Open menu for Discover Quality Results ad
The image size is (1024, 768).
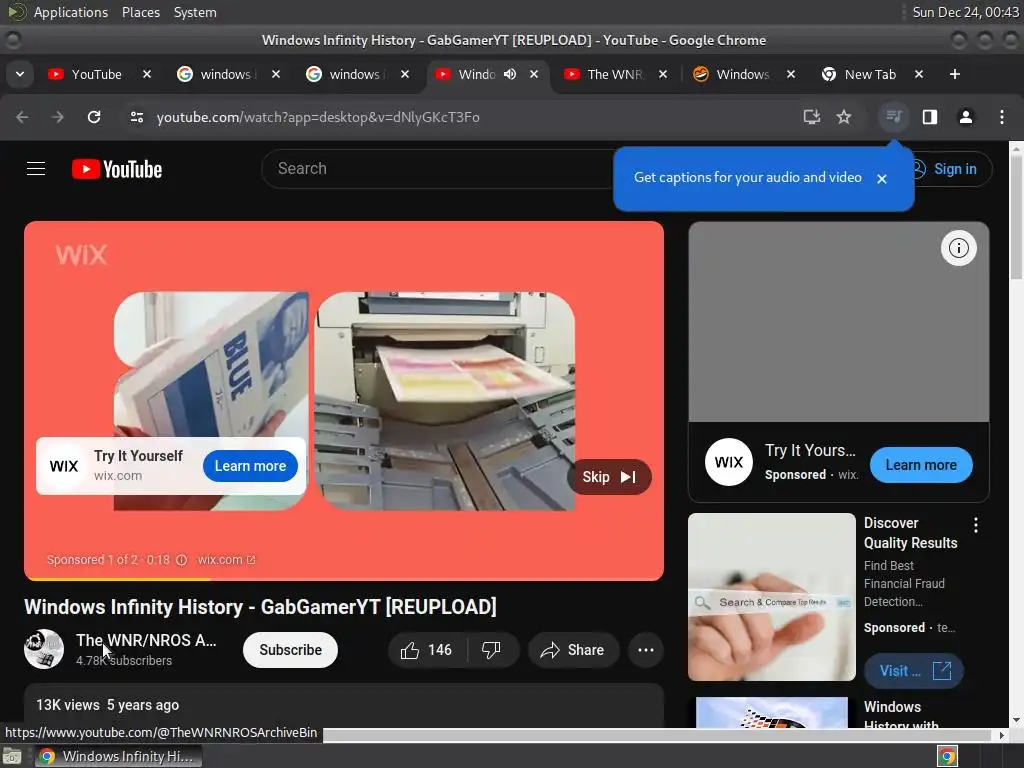[976, 525]
